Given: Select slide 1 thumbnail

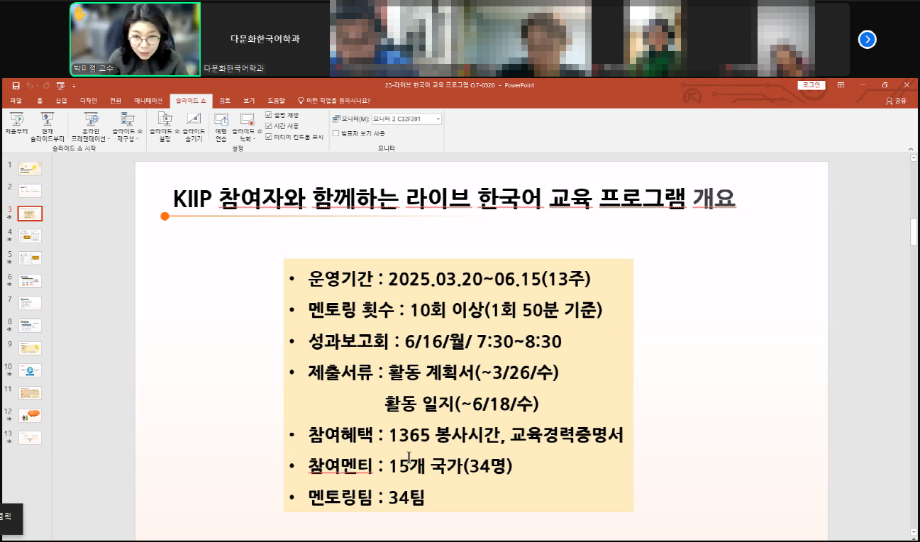Looking at the screenshot, I should click(30, 169).
